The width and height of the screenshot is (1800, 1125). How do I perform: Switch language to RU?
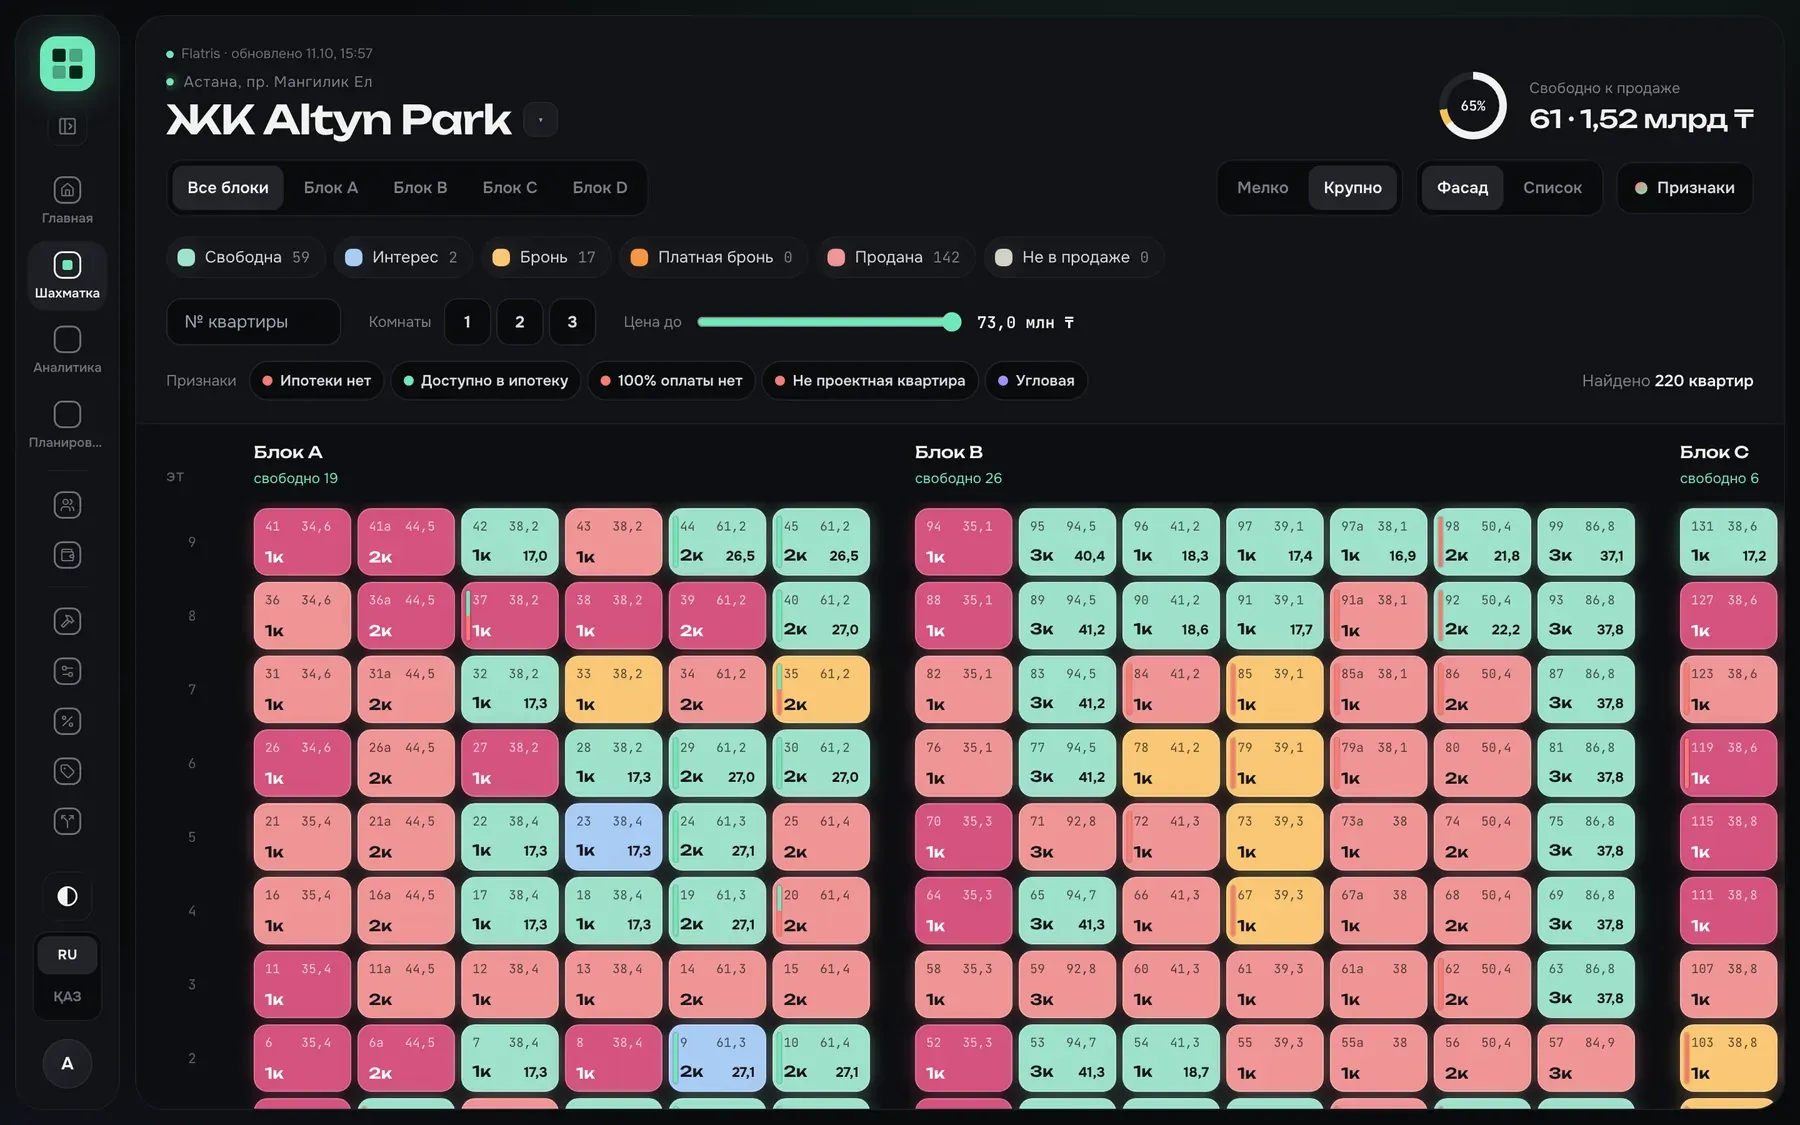pos(67,955)
